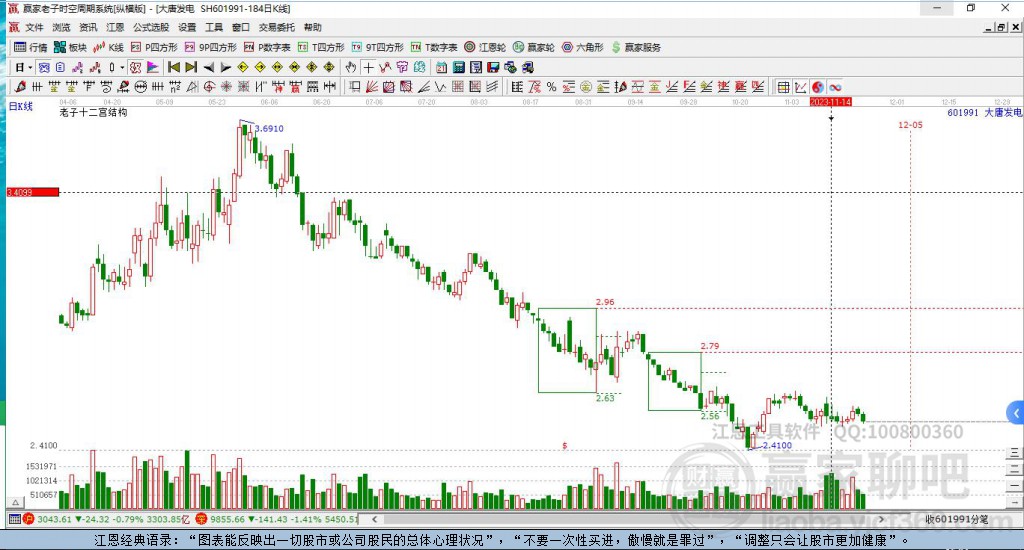Click the percent sign tool icon
Screen dimensions: 1024x550
[552, 87]
